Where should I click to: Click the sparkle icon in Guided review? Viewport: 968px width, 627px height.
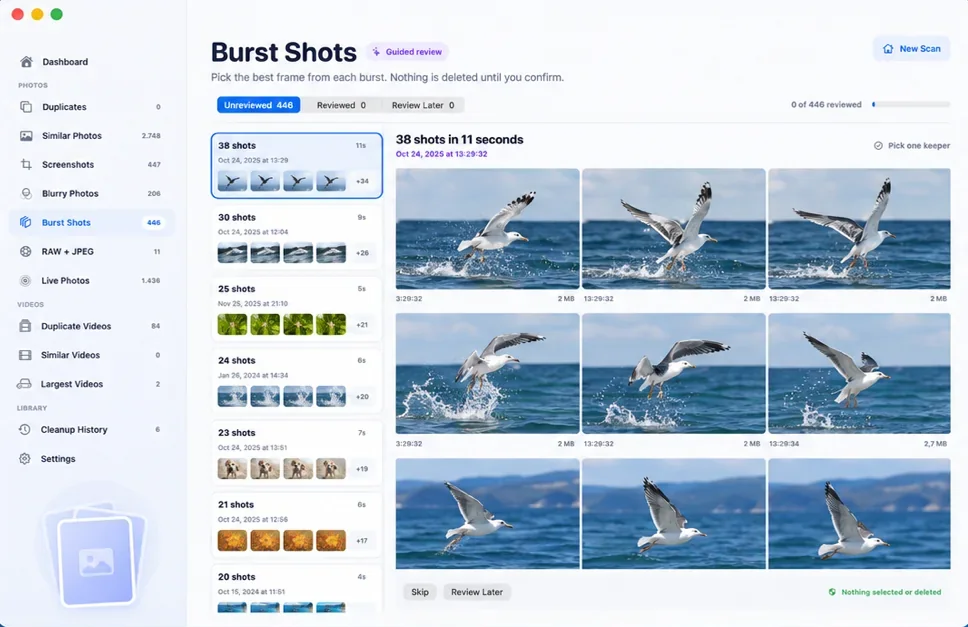(376, 52)
